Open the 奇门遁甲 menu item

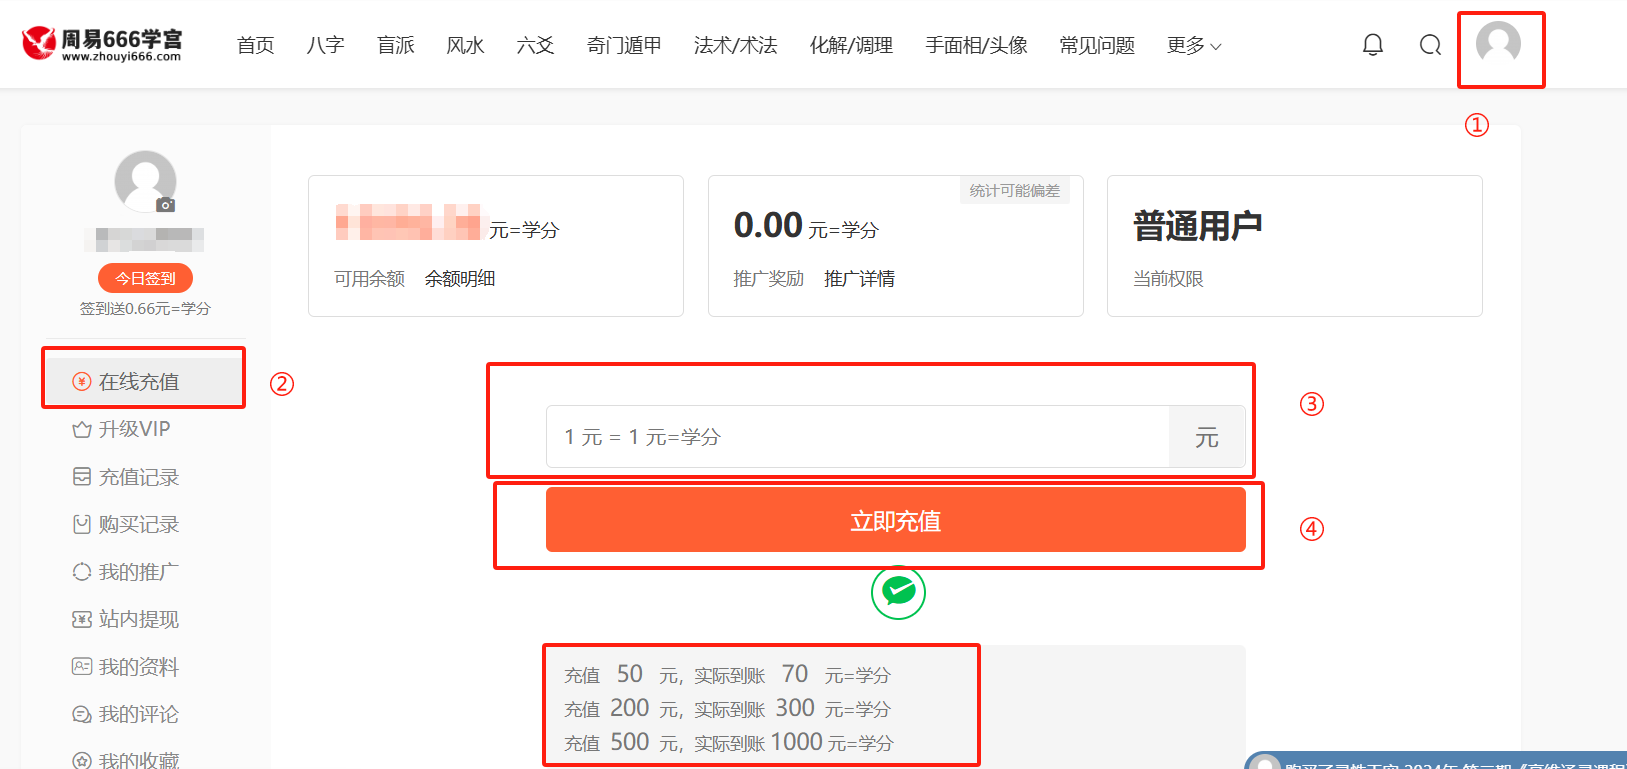coord(624,46)
